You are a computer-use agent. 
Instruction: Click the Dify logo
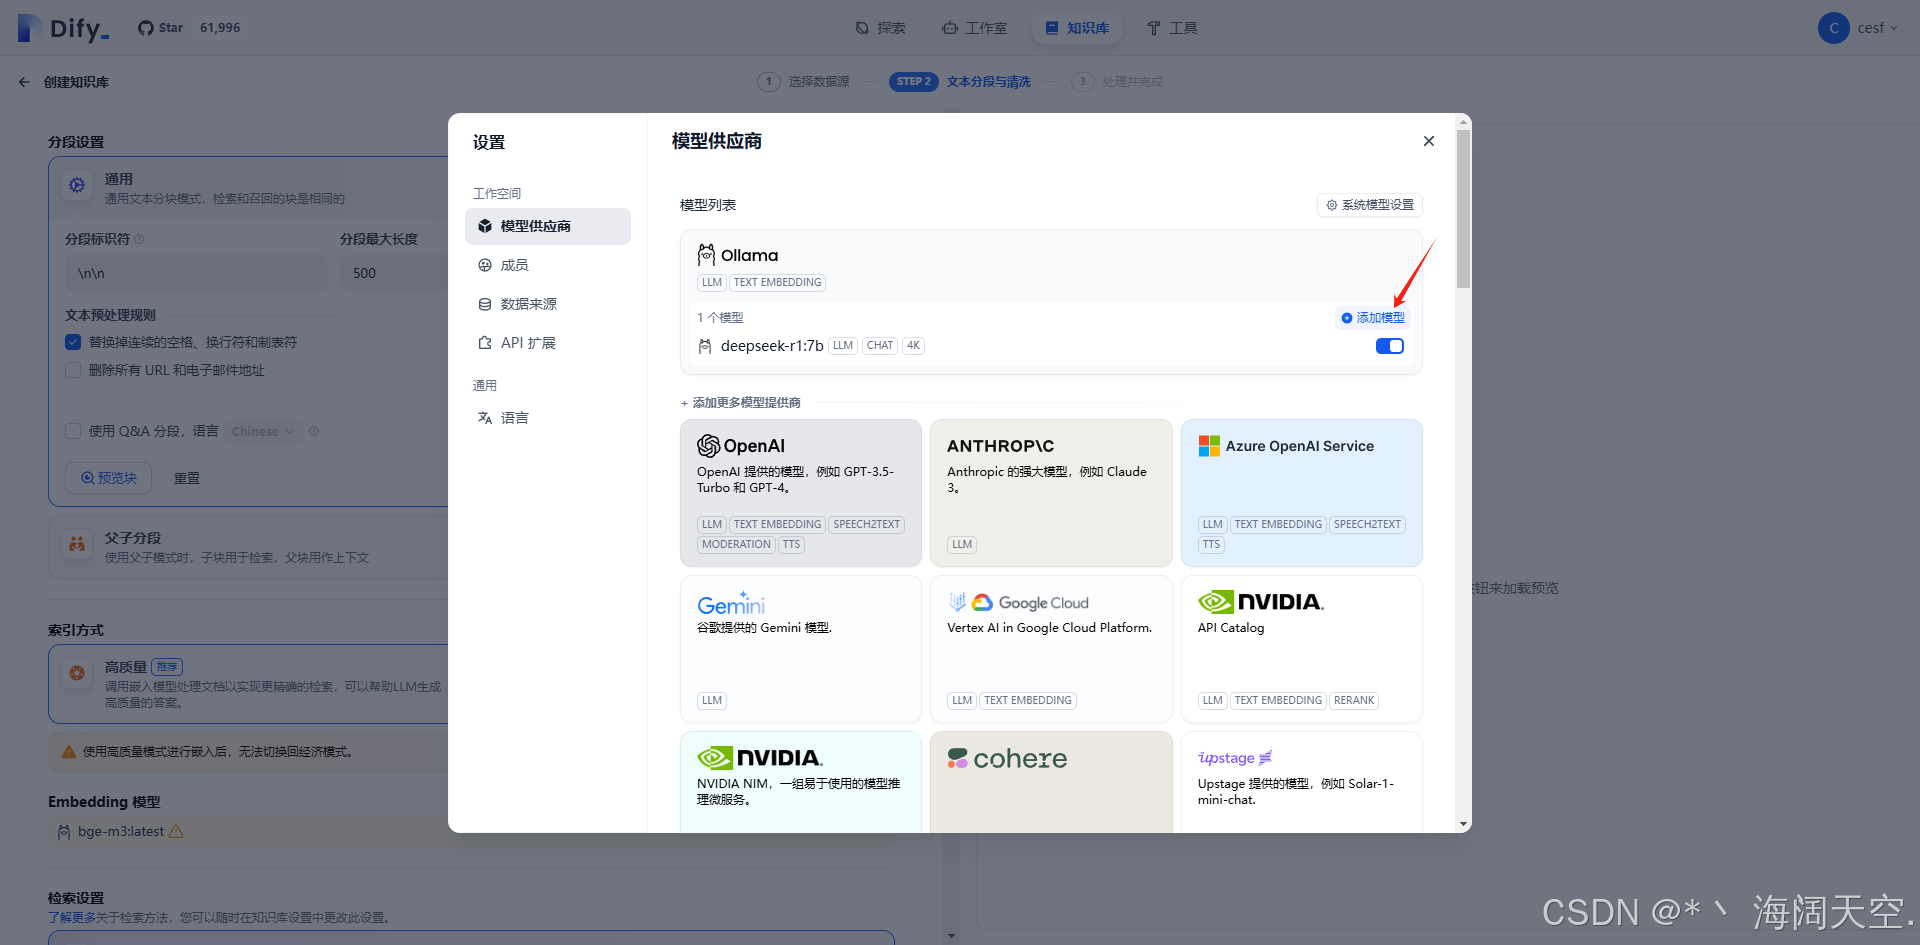point(64,28)
